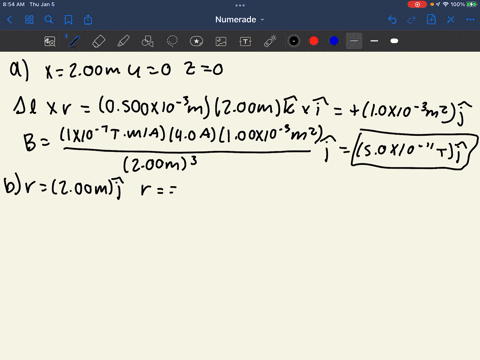Open the thumbnail grid view
Screen dimensions: 480x360
(29, 20)
